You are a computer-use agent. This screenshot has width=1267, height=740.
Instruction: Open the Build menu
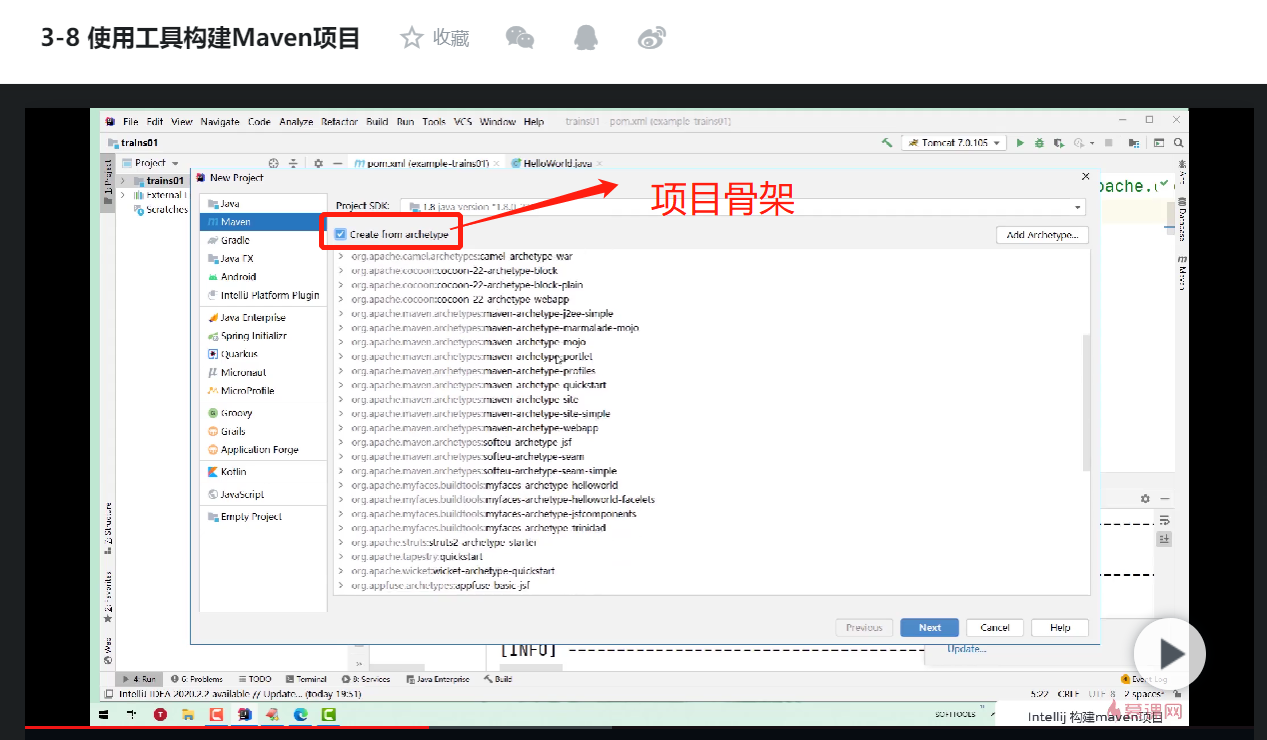[377, 122]
